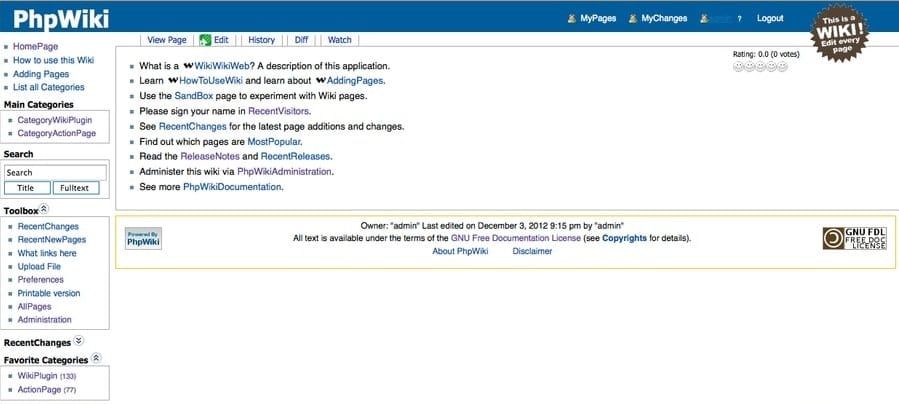Open the SandBox page link
The height and width of the screenshot is (404, 899).
tap(193, 95)
